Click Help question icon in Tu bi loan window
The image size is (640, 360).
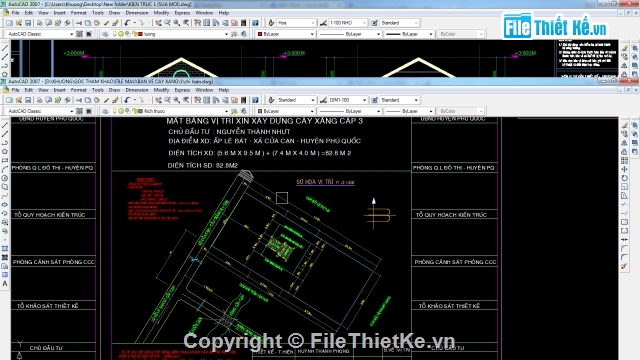(x=255, y=100)
